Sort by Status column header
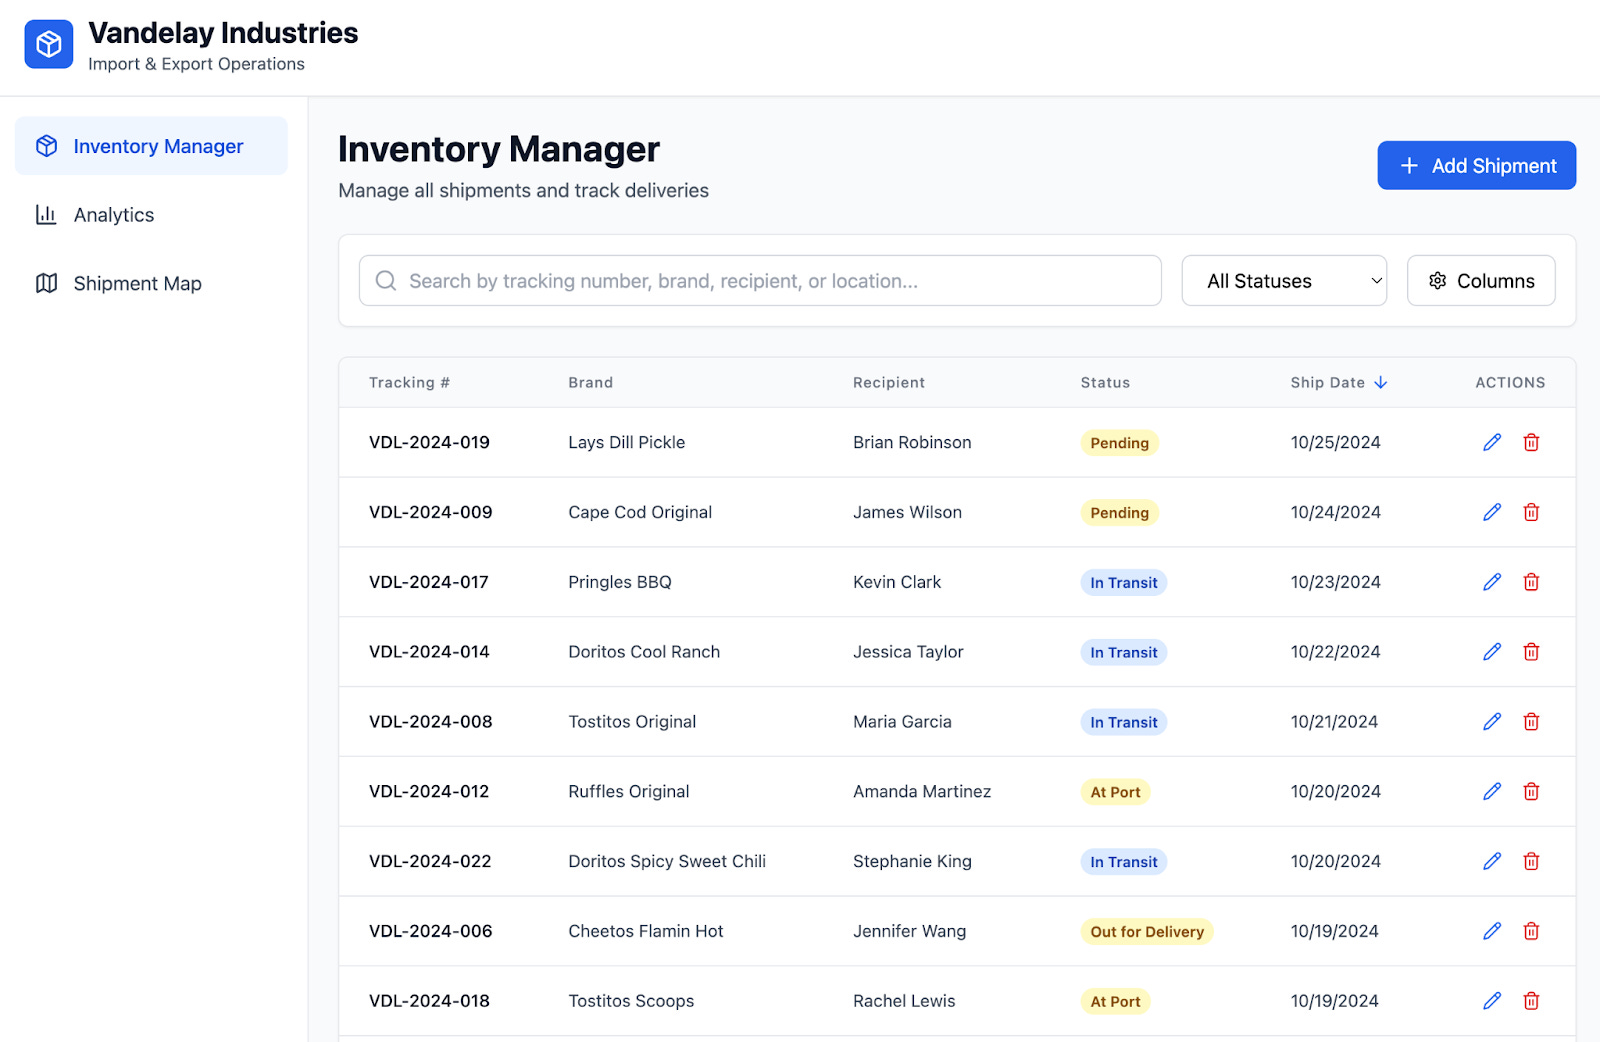The height and width of the screenshot is (1042, 1600). click(x=1105, y=383)
